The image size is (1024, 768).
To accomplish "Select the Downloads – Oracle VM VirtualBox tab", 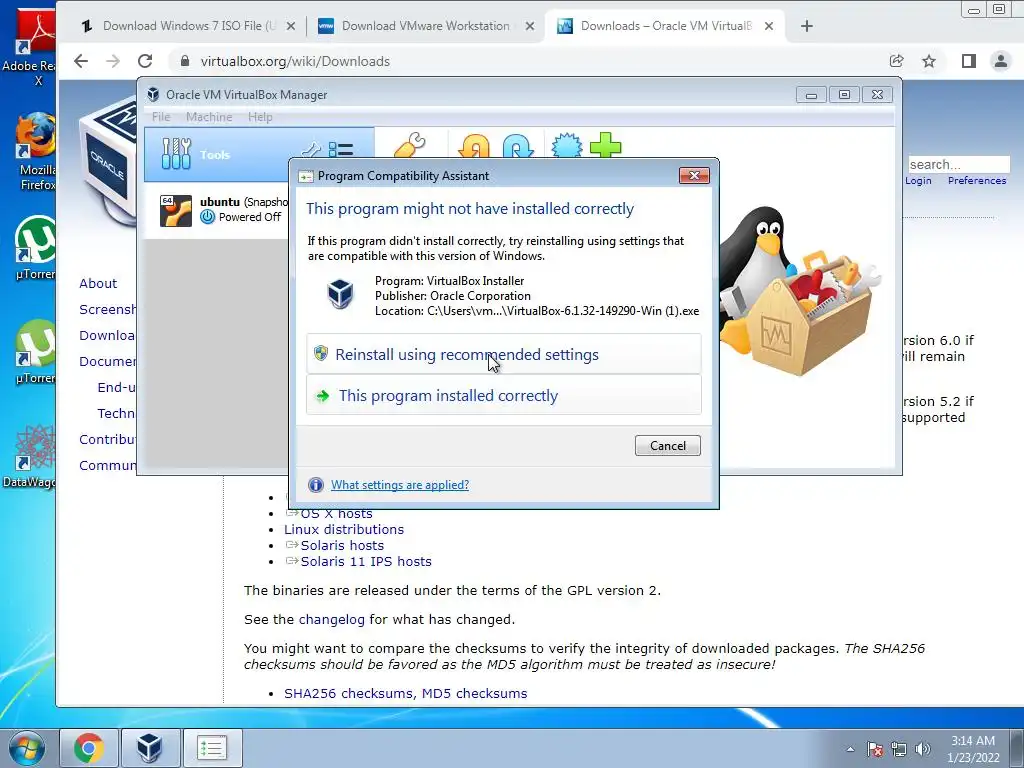I will [x=665, y=26].
